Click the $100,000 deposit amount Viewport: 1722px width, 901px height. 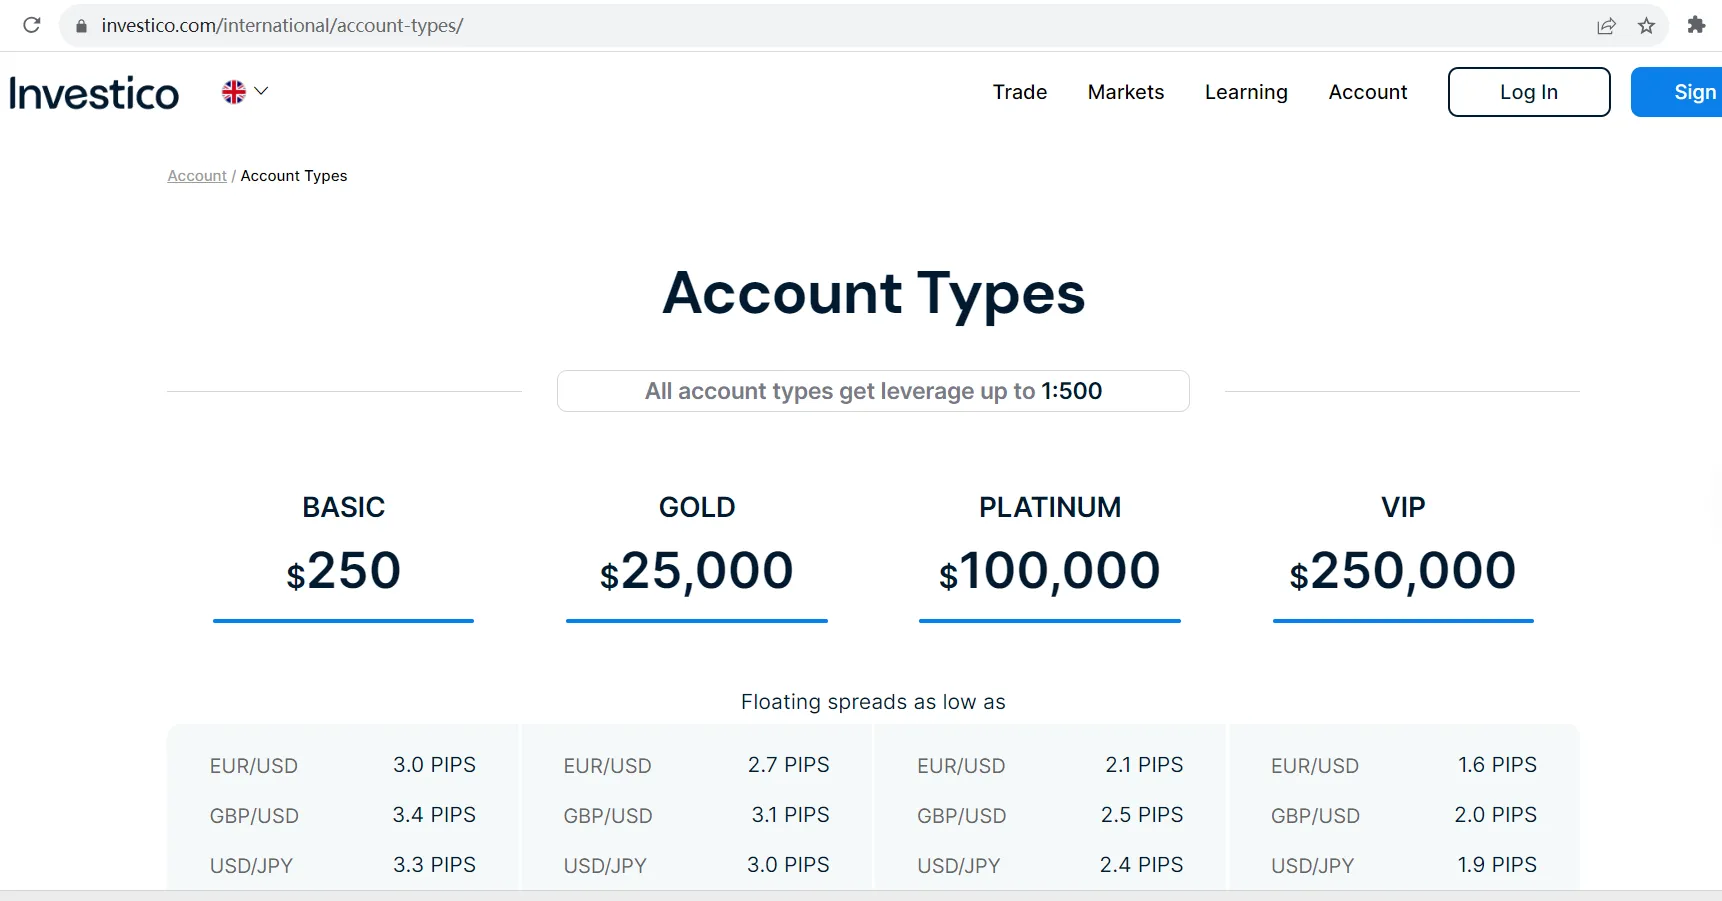[x=1050, y=572]
